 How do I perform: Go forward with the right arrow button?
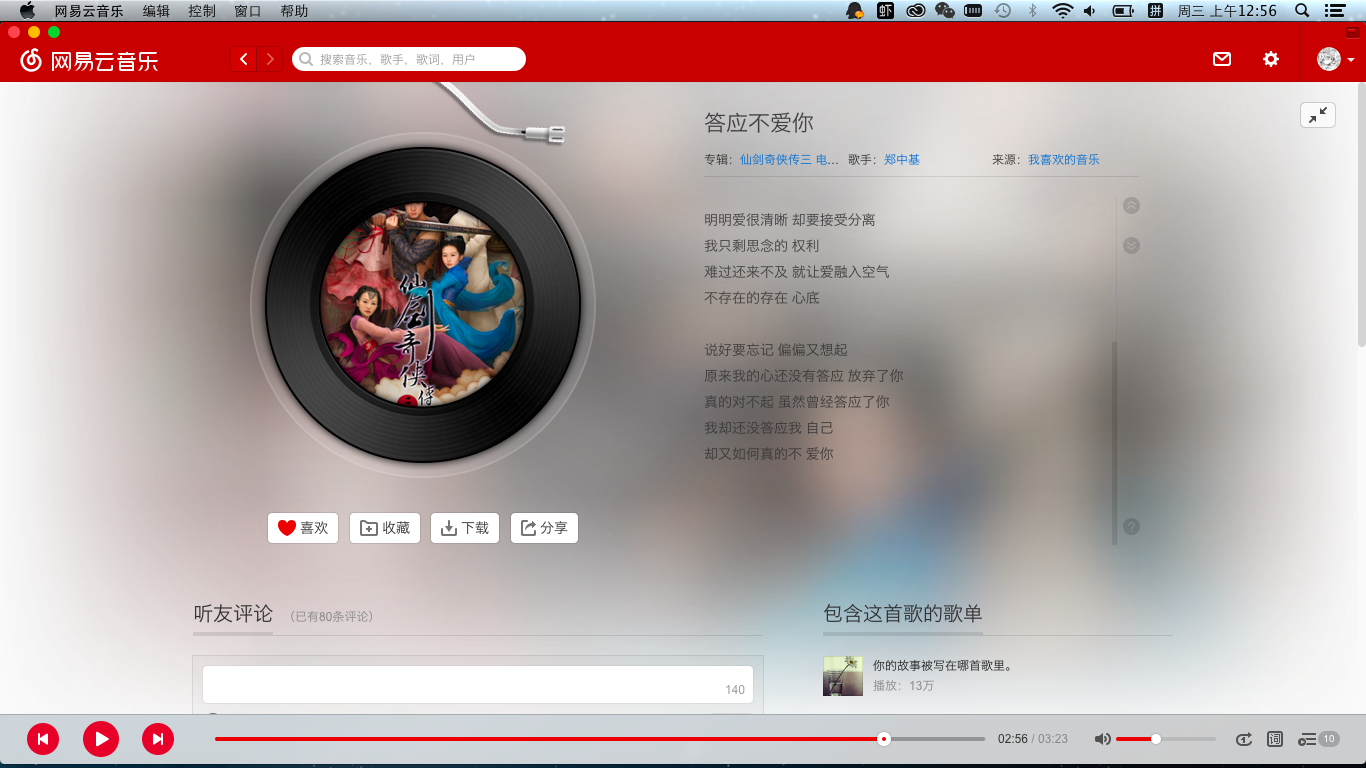point(269,59)
